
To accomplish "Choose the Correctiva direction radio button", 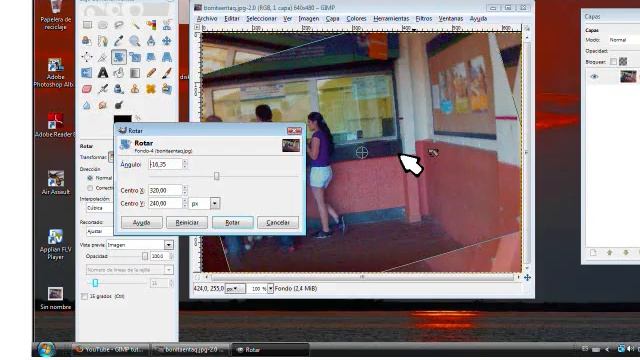I will [90, 188].
